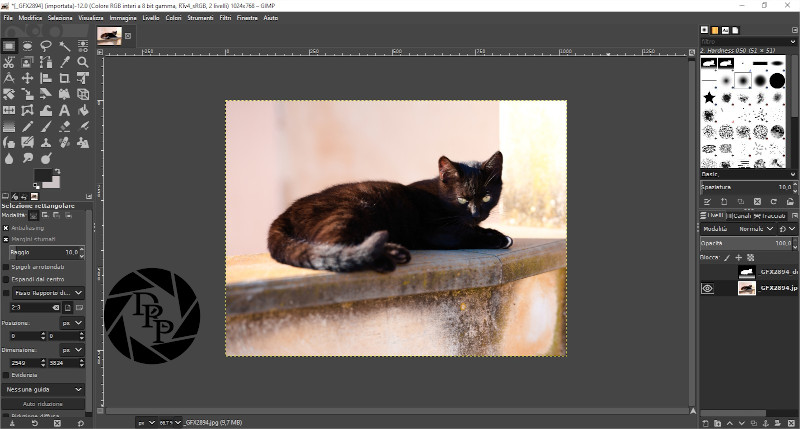Click the image tab thumbnail of the cat
This screenshot has height=429, width=800.
[x=110, y=36]
